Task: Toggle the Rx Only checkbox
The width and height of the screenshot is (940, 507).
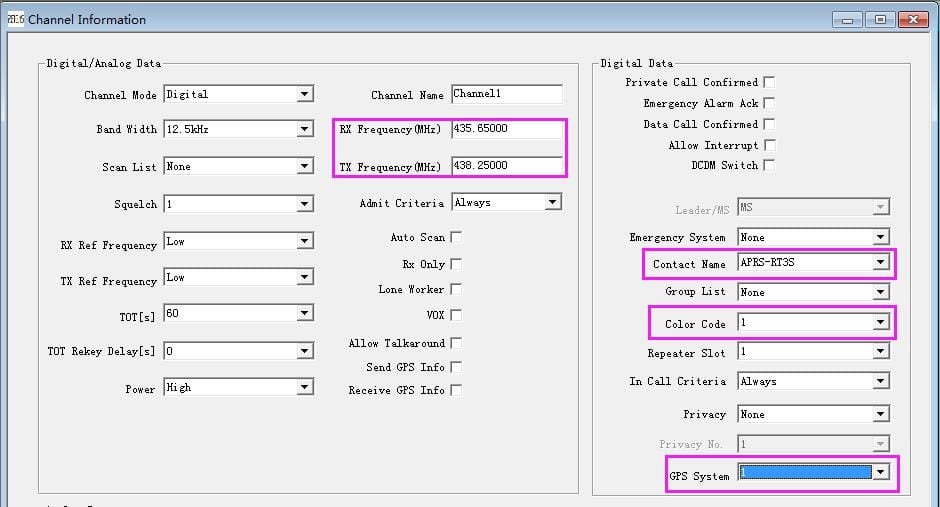Action: point(456,264)
